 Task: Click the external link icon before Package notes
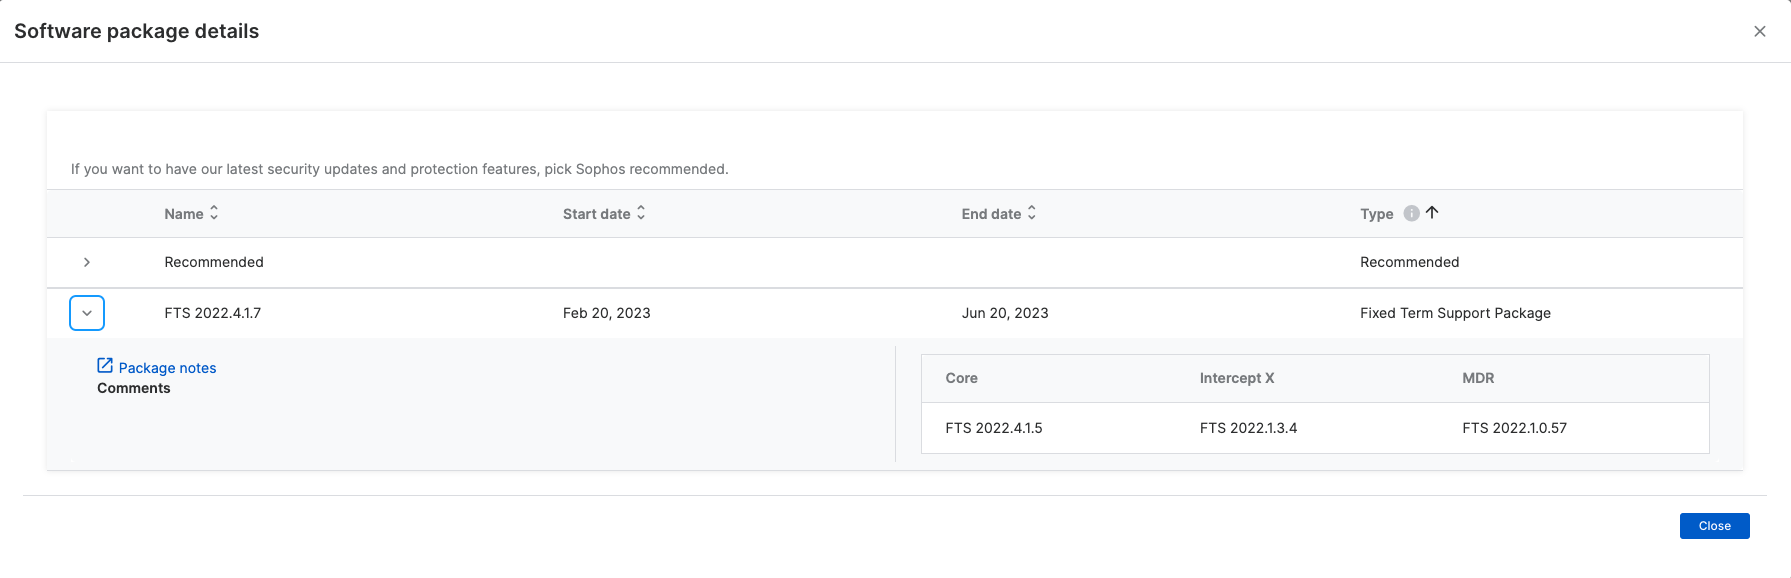pyautogui.click(x=105, y=366)
